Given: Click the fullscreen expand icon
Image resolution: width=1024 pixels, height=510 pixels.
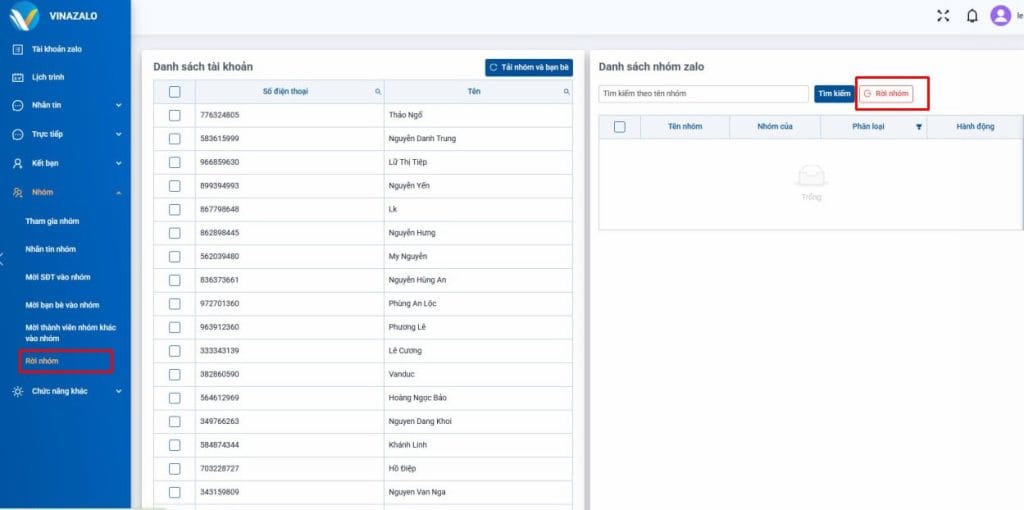Looking at the screenshot, I should [x=942, y=16].
